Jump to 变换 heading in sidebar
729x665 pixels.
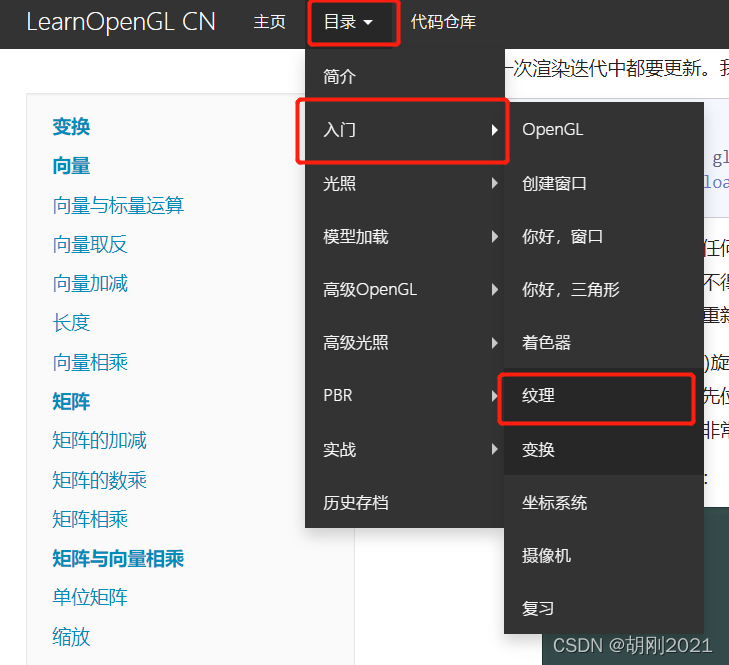click(x=71, y=126)
